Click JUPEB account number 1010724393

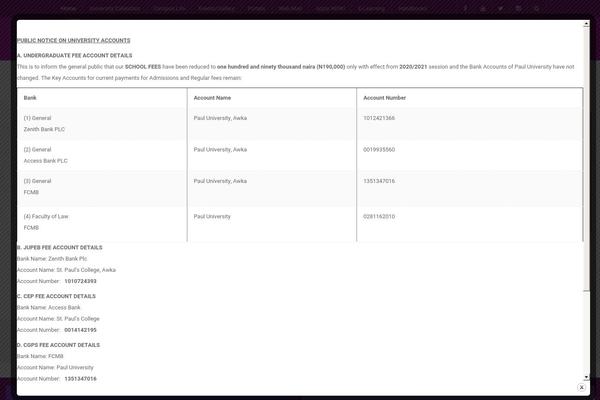pos(80,281)
